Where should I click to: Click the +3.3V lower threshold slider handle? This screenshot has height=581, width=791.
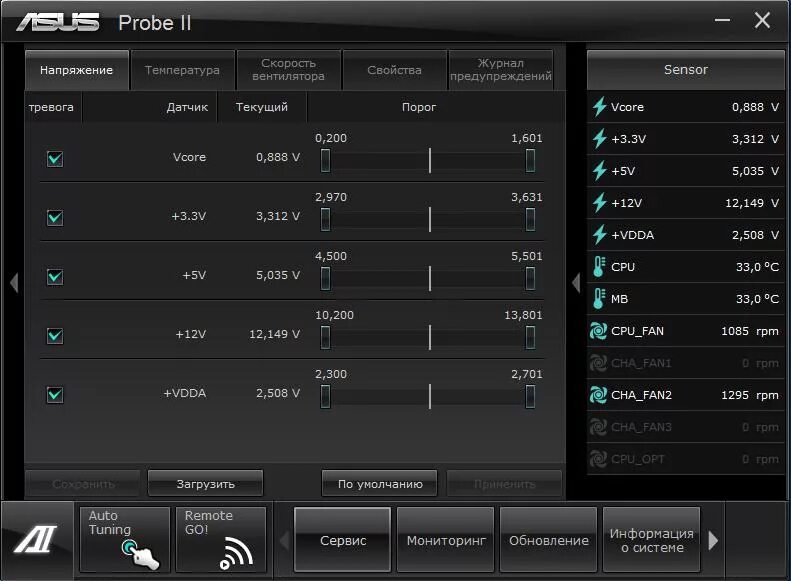click(x=325, y=220)
